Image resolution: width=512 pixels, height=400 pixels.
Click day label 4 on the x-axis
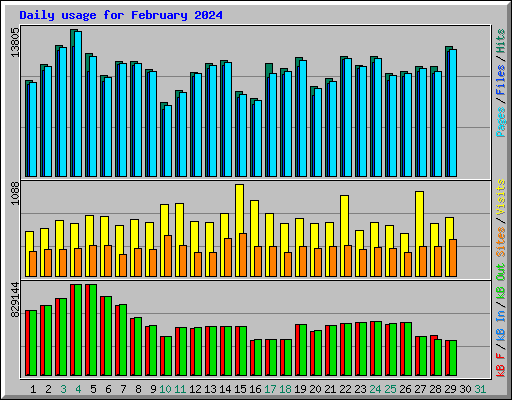(78, 389)
